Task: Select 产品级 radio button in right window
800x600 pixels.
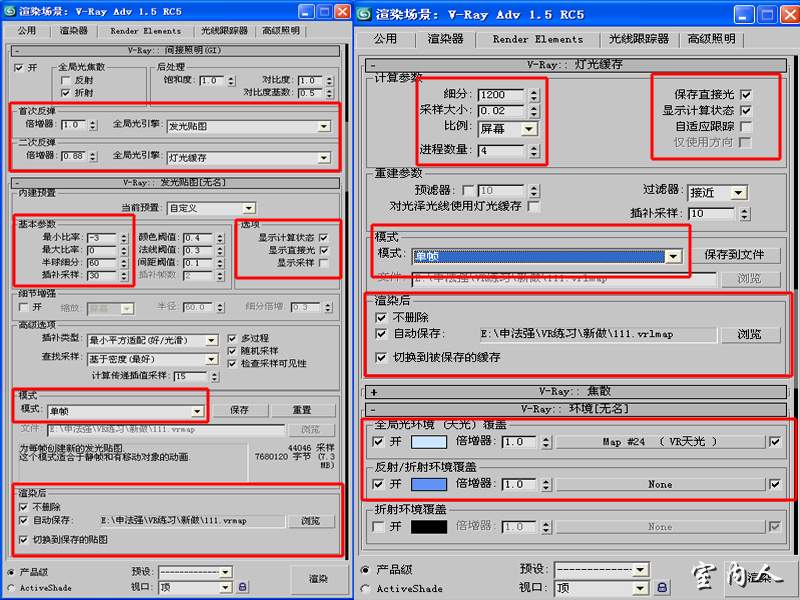Action: pyautogui.click(x=365, y=569)
